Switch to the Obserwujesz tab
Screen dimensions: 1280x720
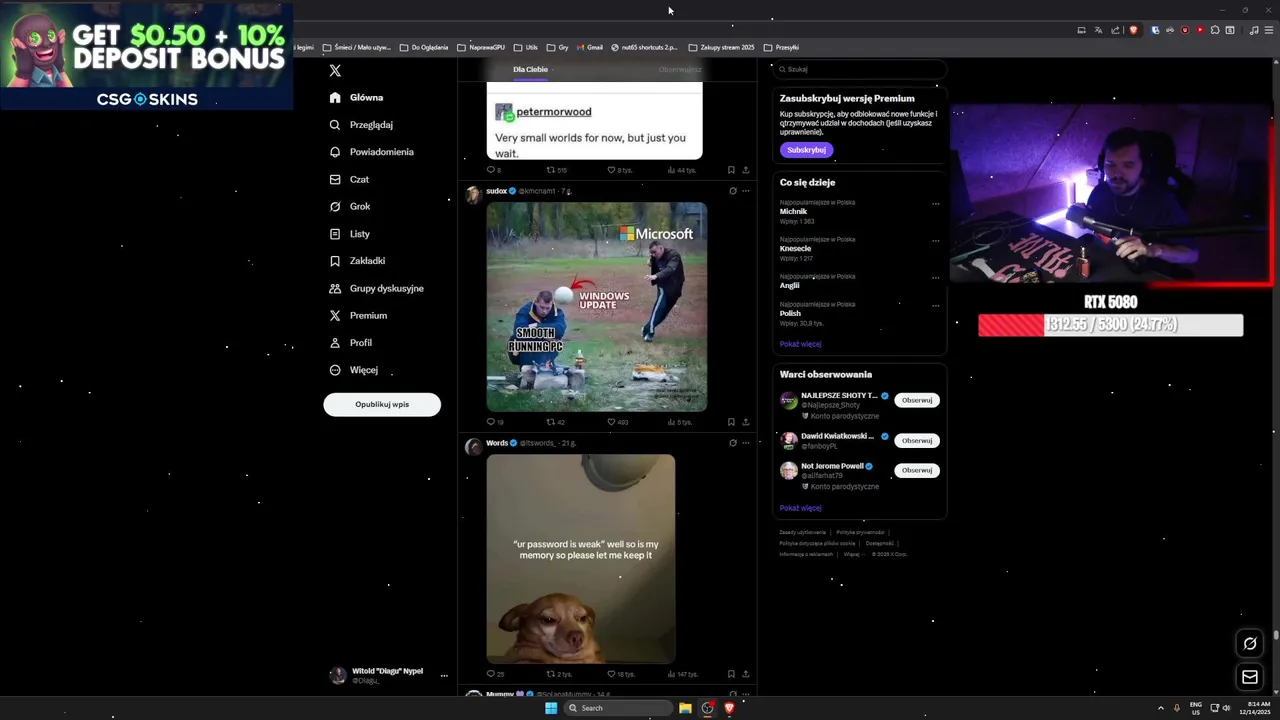tap(680, 69)
